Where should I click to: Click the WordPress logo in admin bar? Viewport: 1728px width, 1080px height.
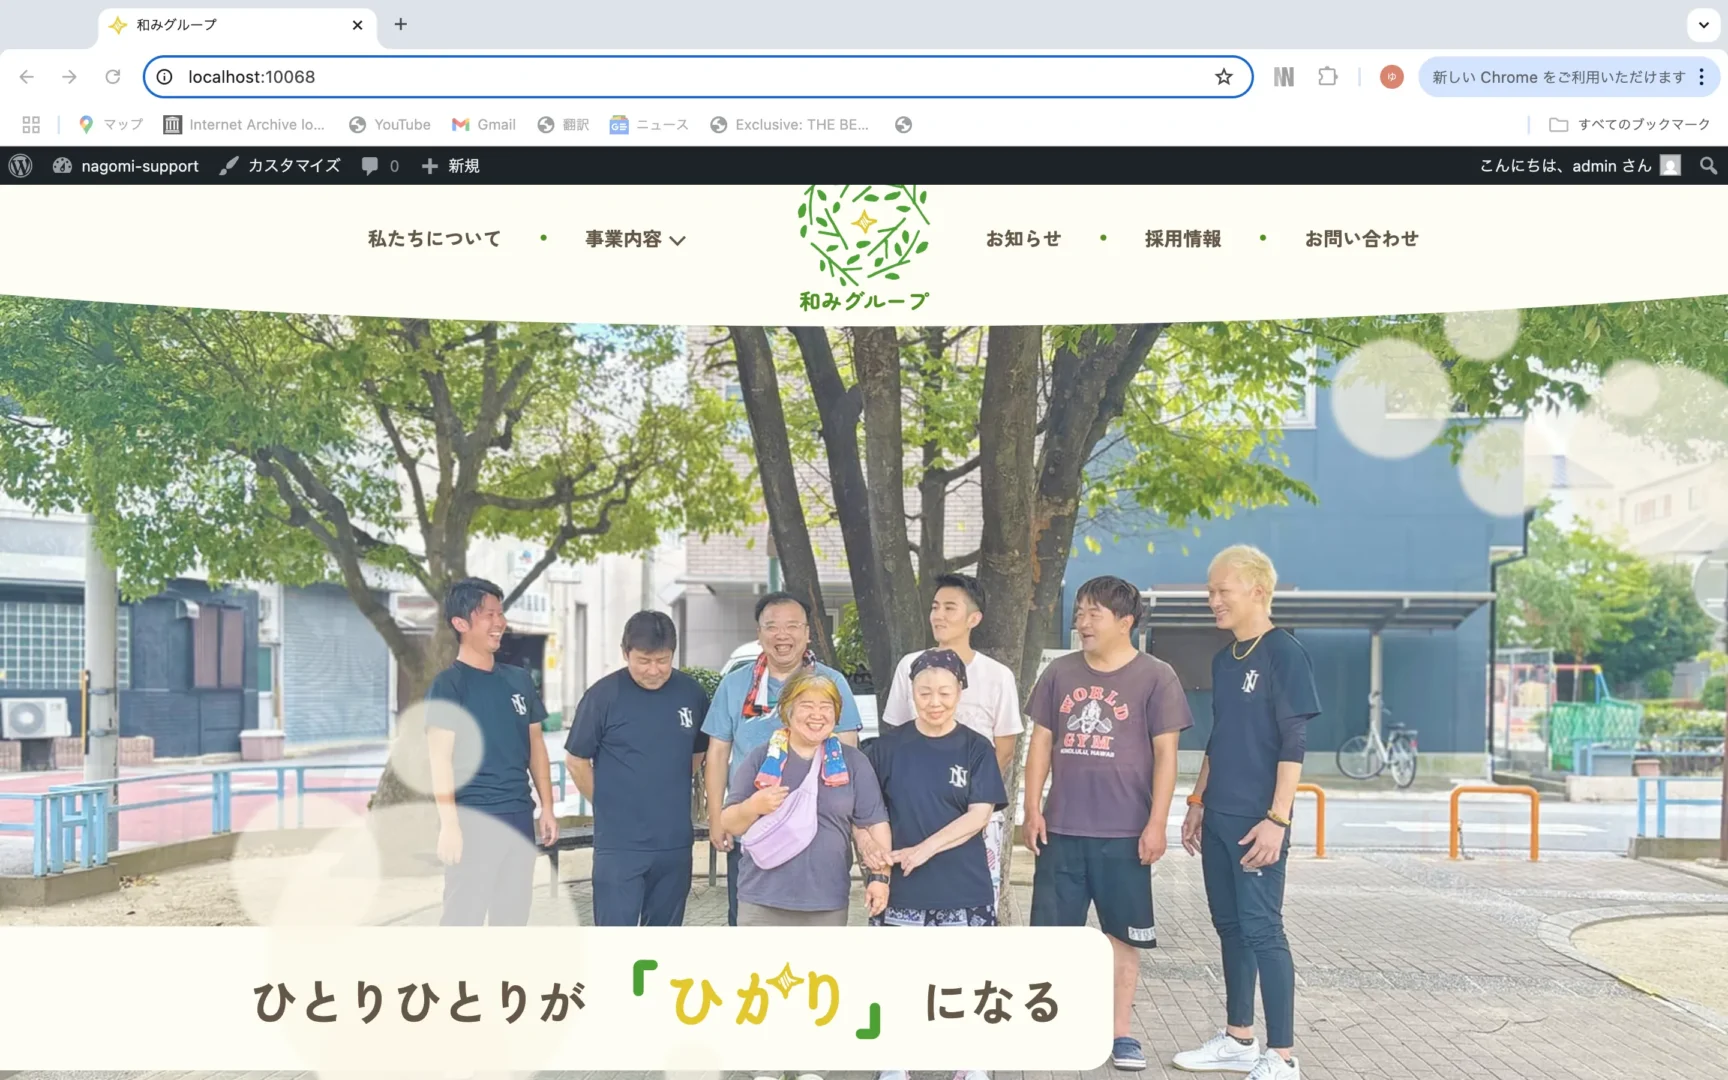coord(21,166)
